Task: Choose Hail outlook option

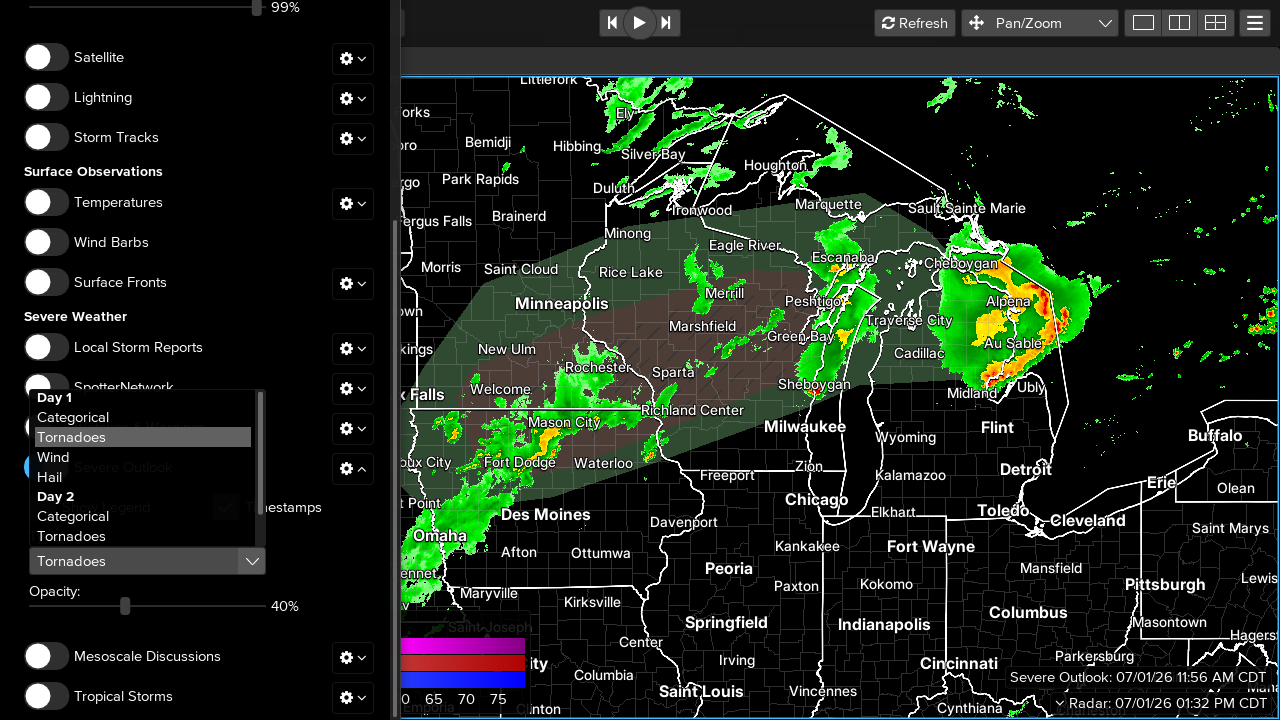Action: pos(143,477)
